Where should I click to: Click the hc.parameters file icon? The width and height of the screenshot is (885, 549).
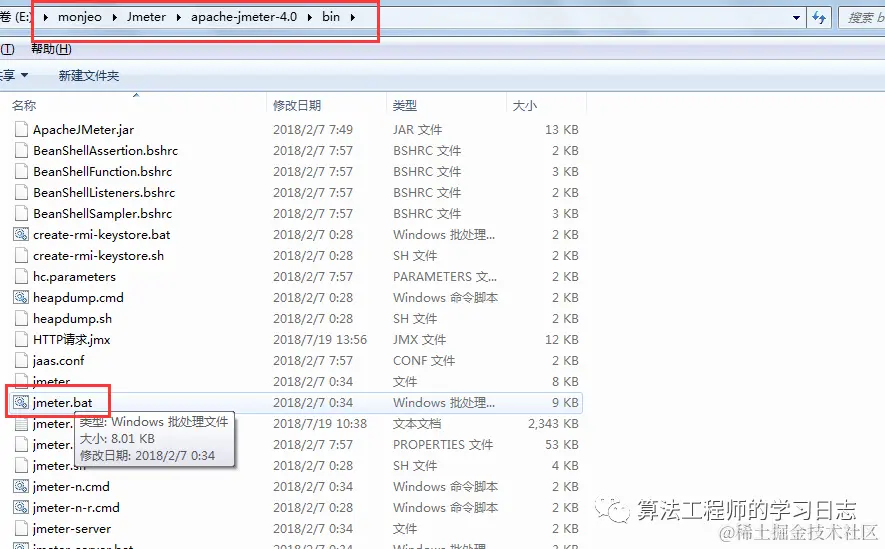[21, 276]
